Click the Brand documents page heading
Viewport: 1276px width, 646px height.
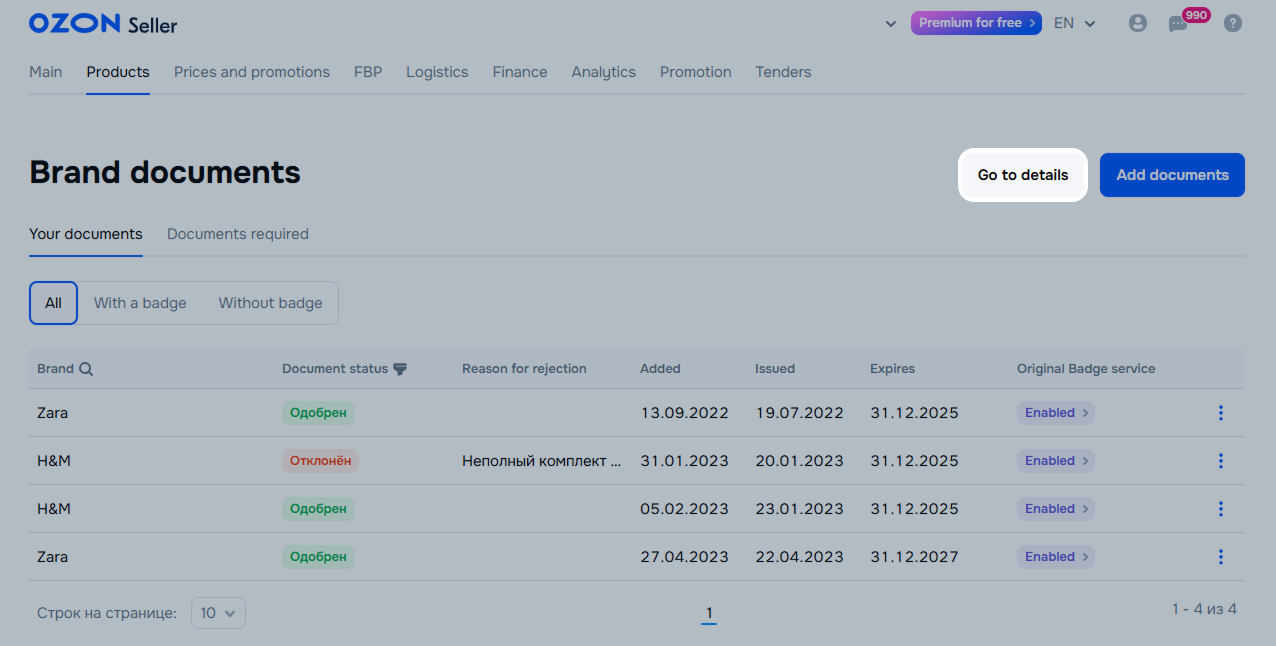165,172
